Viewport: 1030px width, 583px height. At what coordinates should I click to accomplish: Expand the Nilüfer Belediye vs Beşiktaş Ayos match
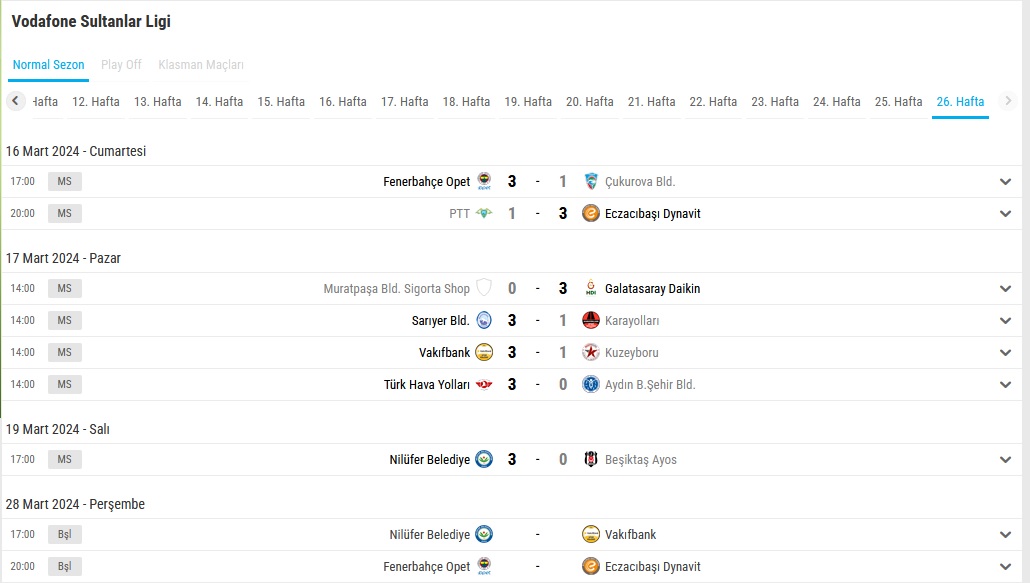[x=1005, y=460]
